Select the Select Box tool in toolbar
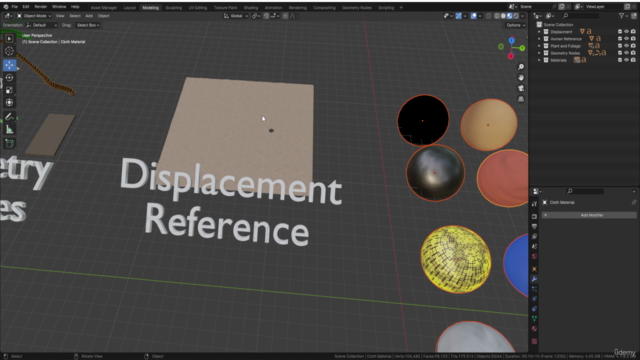640x360 pixels. (9, 39)
